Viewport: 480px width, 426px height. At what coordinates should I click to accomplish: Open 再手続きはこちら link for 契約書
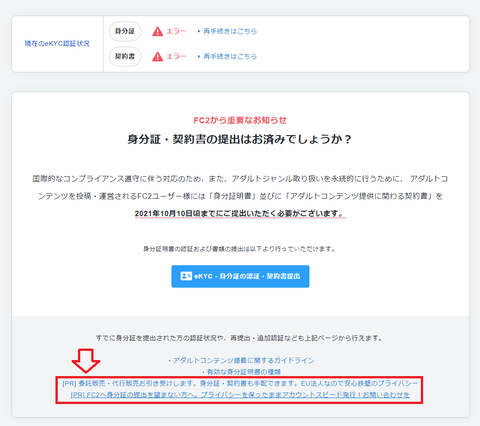[x=230, y=56]
